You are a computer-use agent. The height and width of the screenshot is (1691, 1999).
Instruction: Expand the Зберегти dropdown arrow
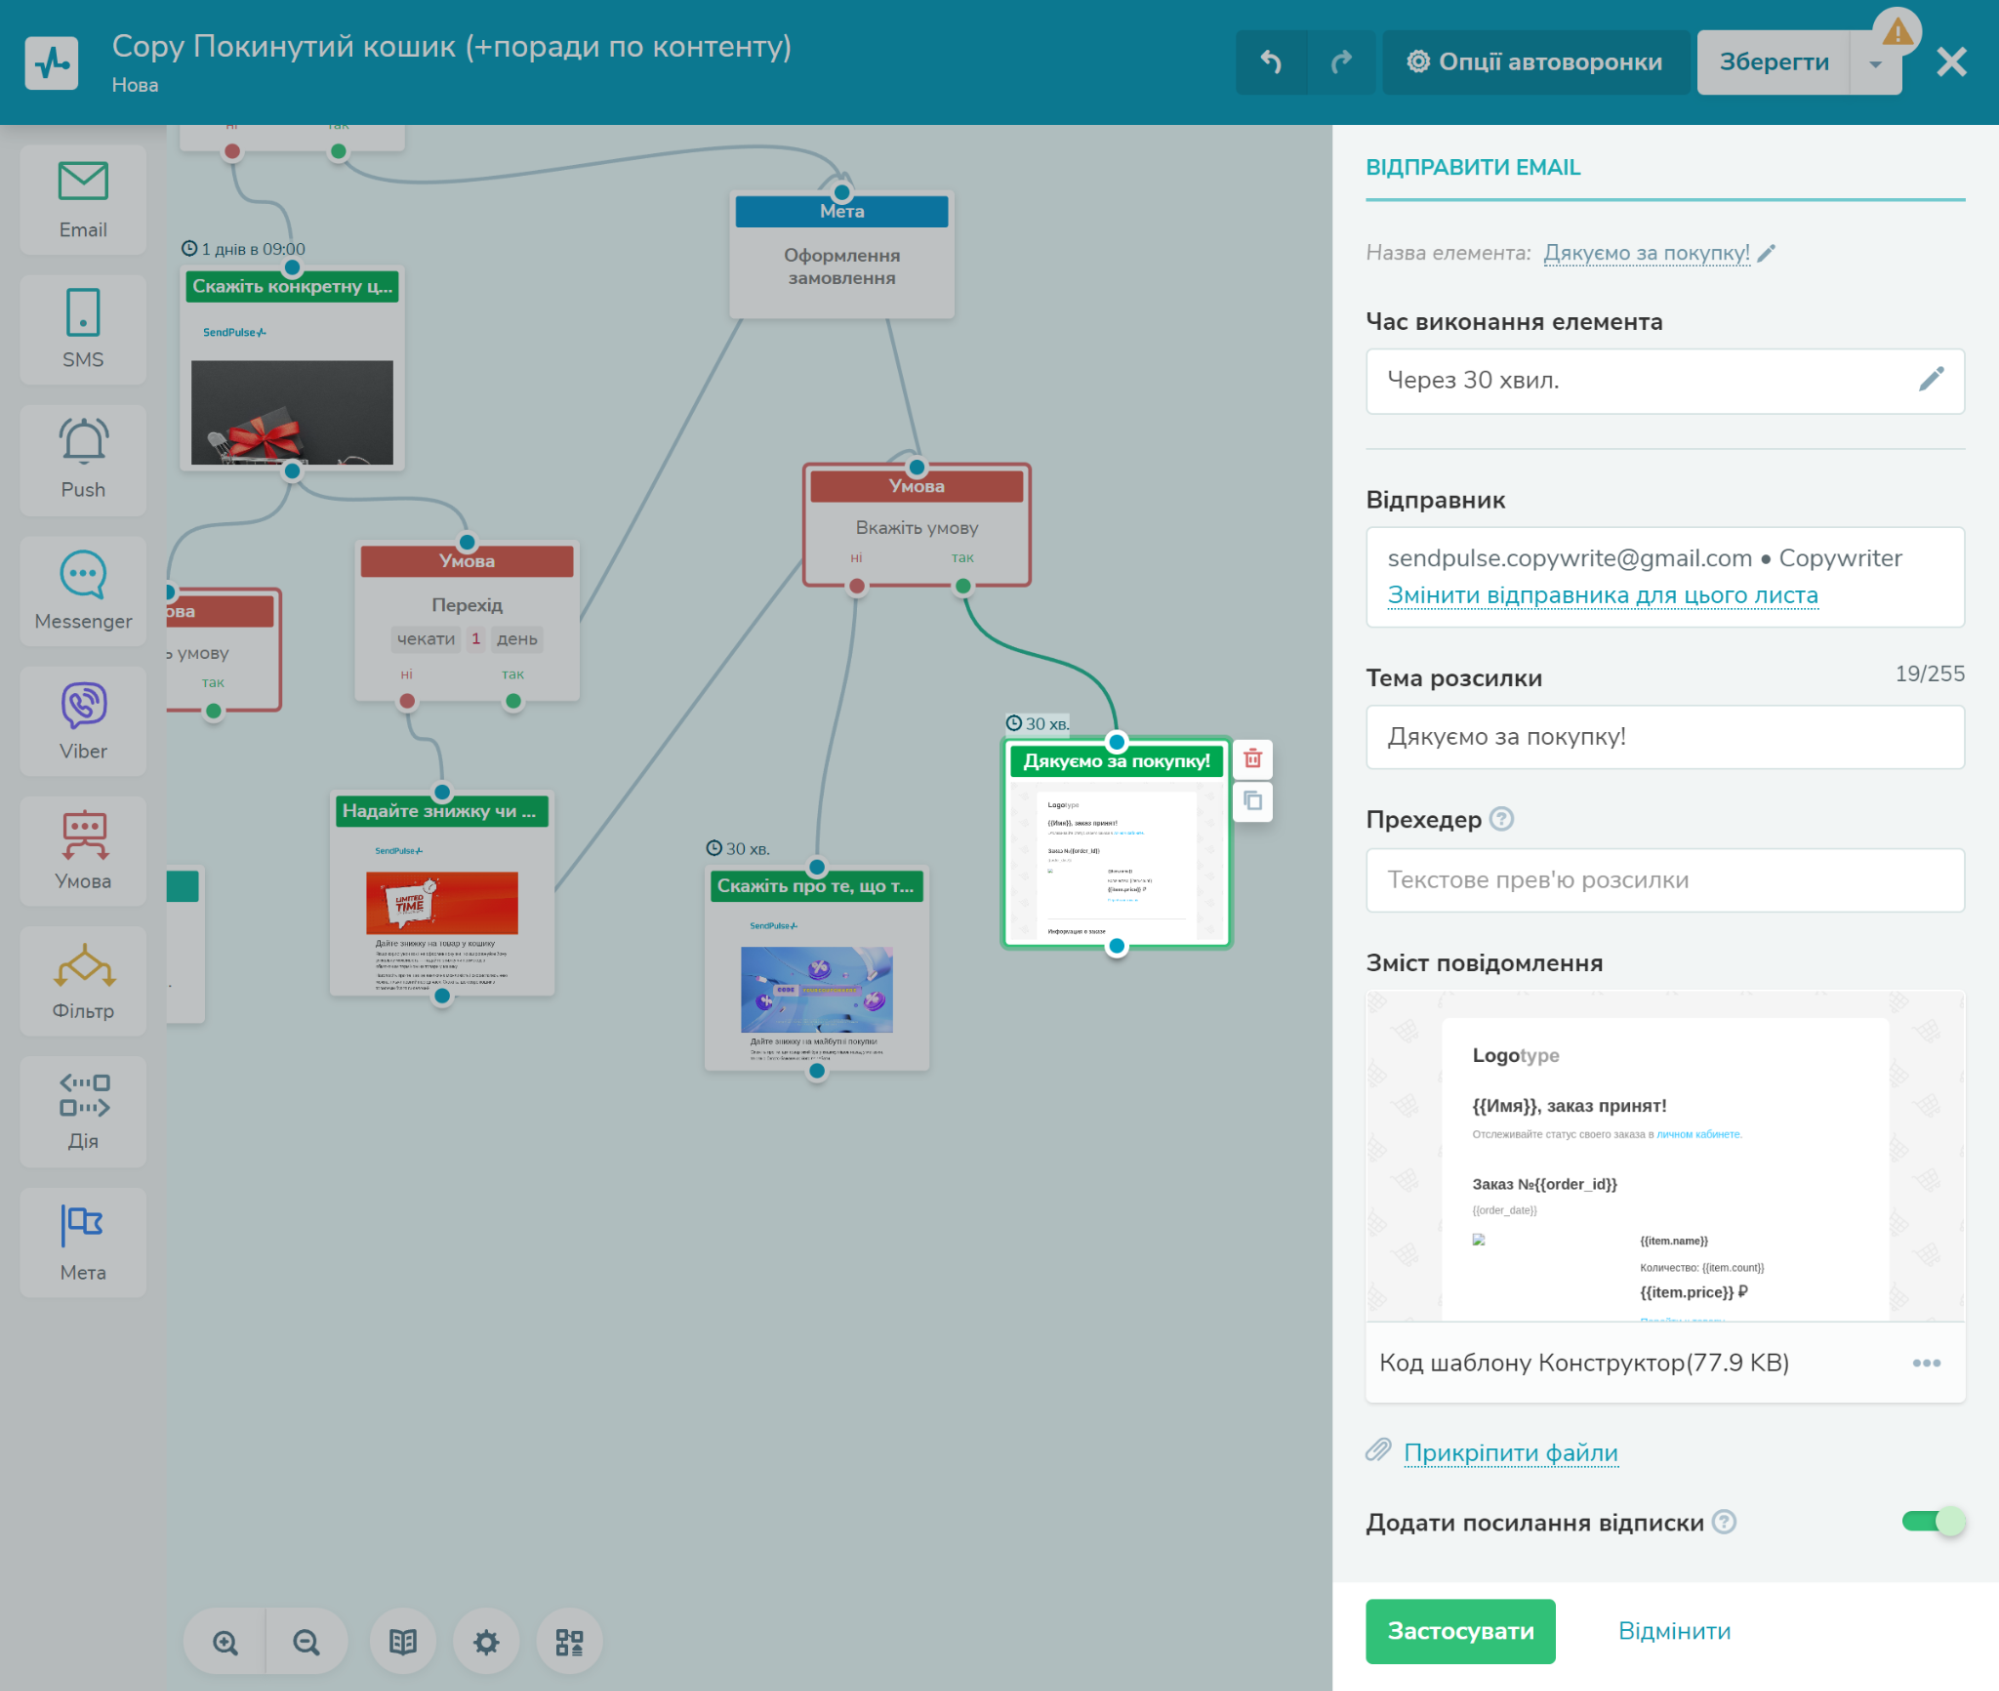pyautogui.click(x=1876, y=64)
